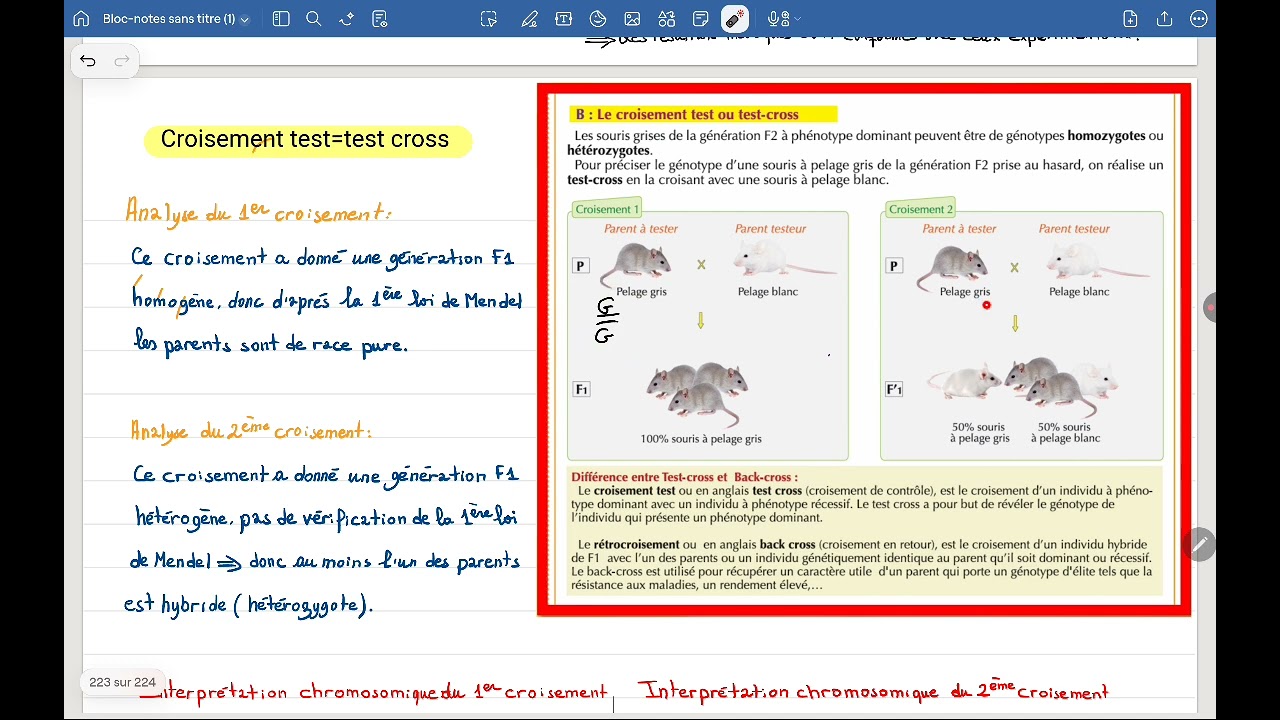The width and height of the screenshot is (1280, 720).
Task: Select the Image insert tool
Action: pyautogui.click(x=632, y=19)
